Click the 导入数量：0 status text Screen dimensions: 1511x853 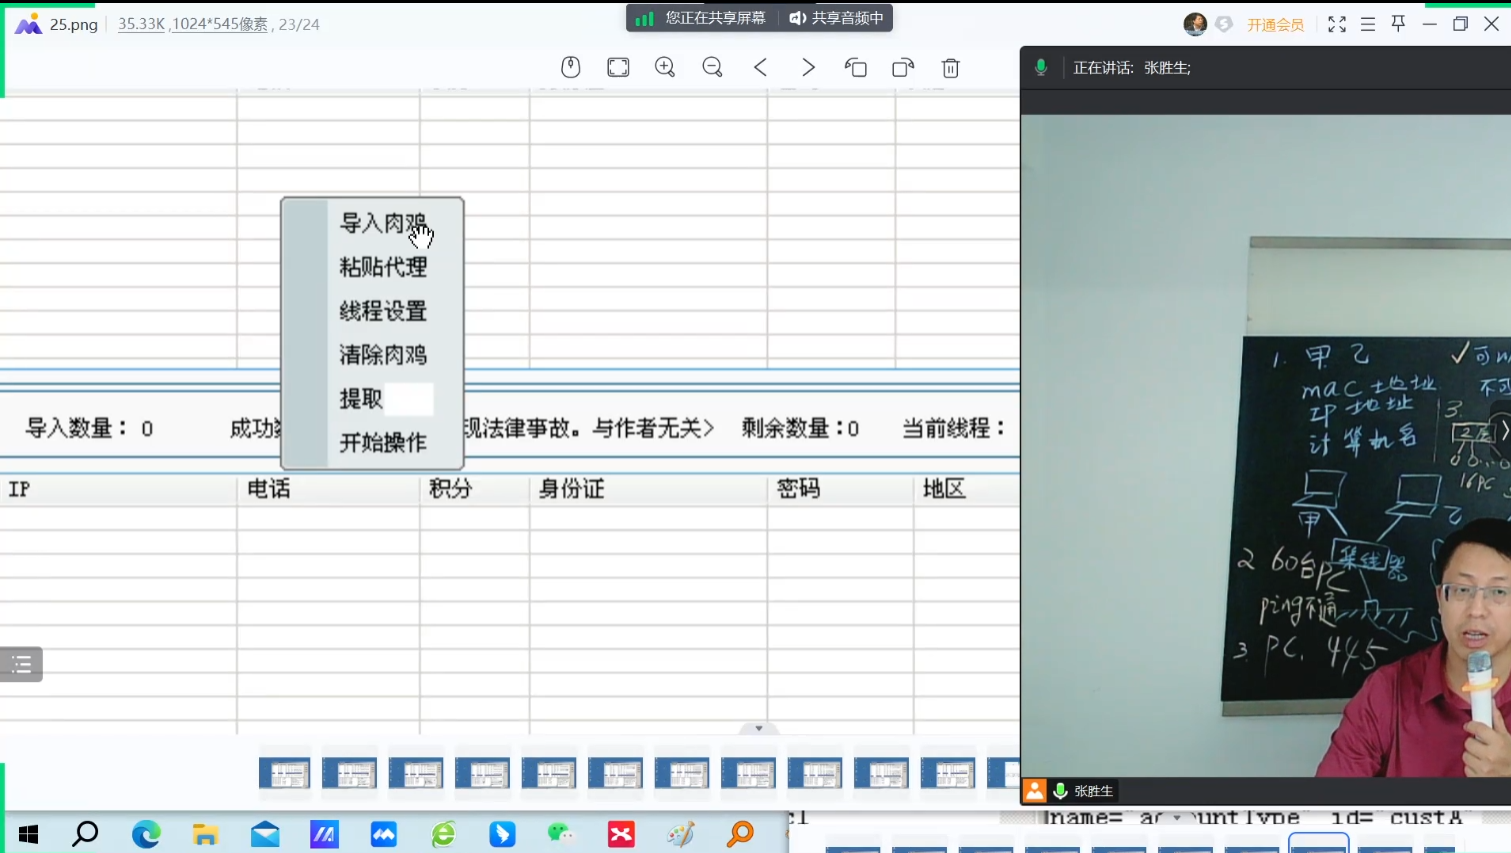click(89, 429)
